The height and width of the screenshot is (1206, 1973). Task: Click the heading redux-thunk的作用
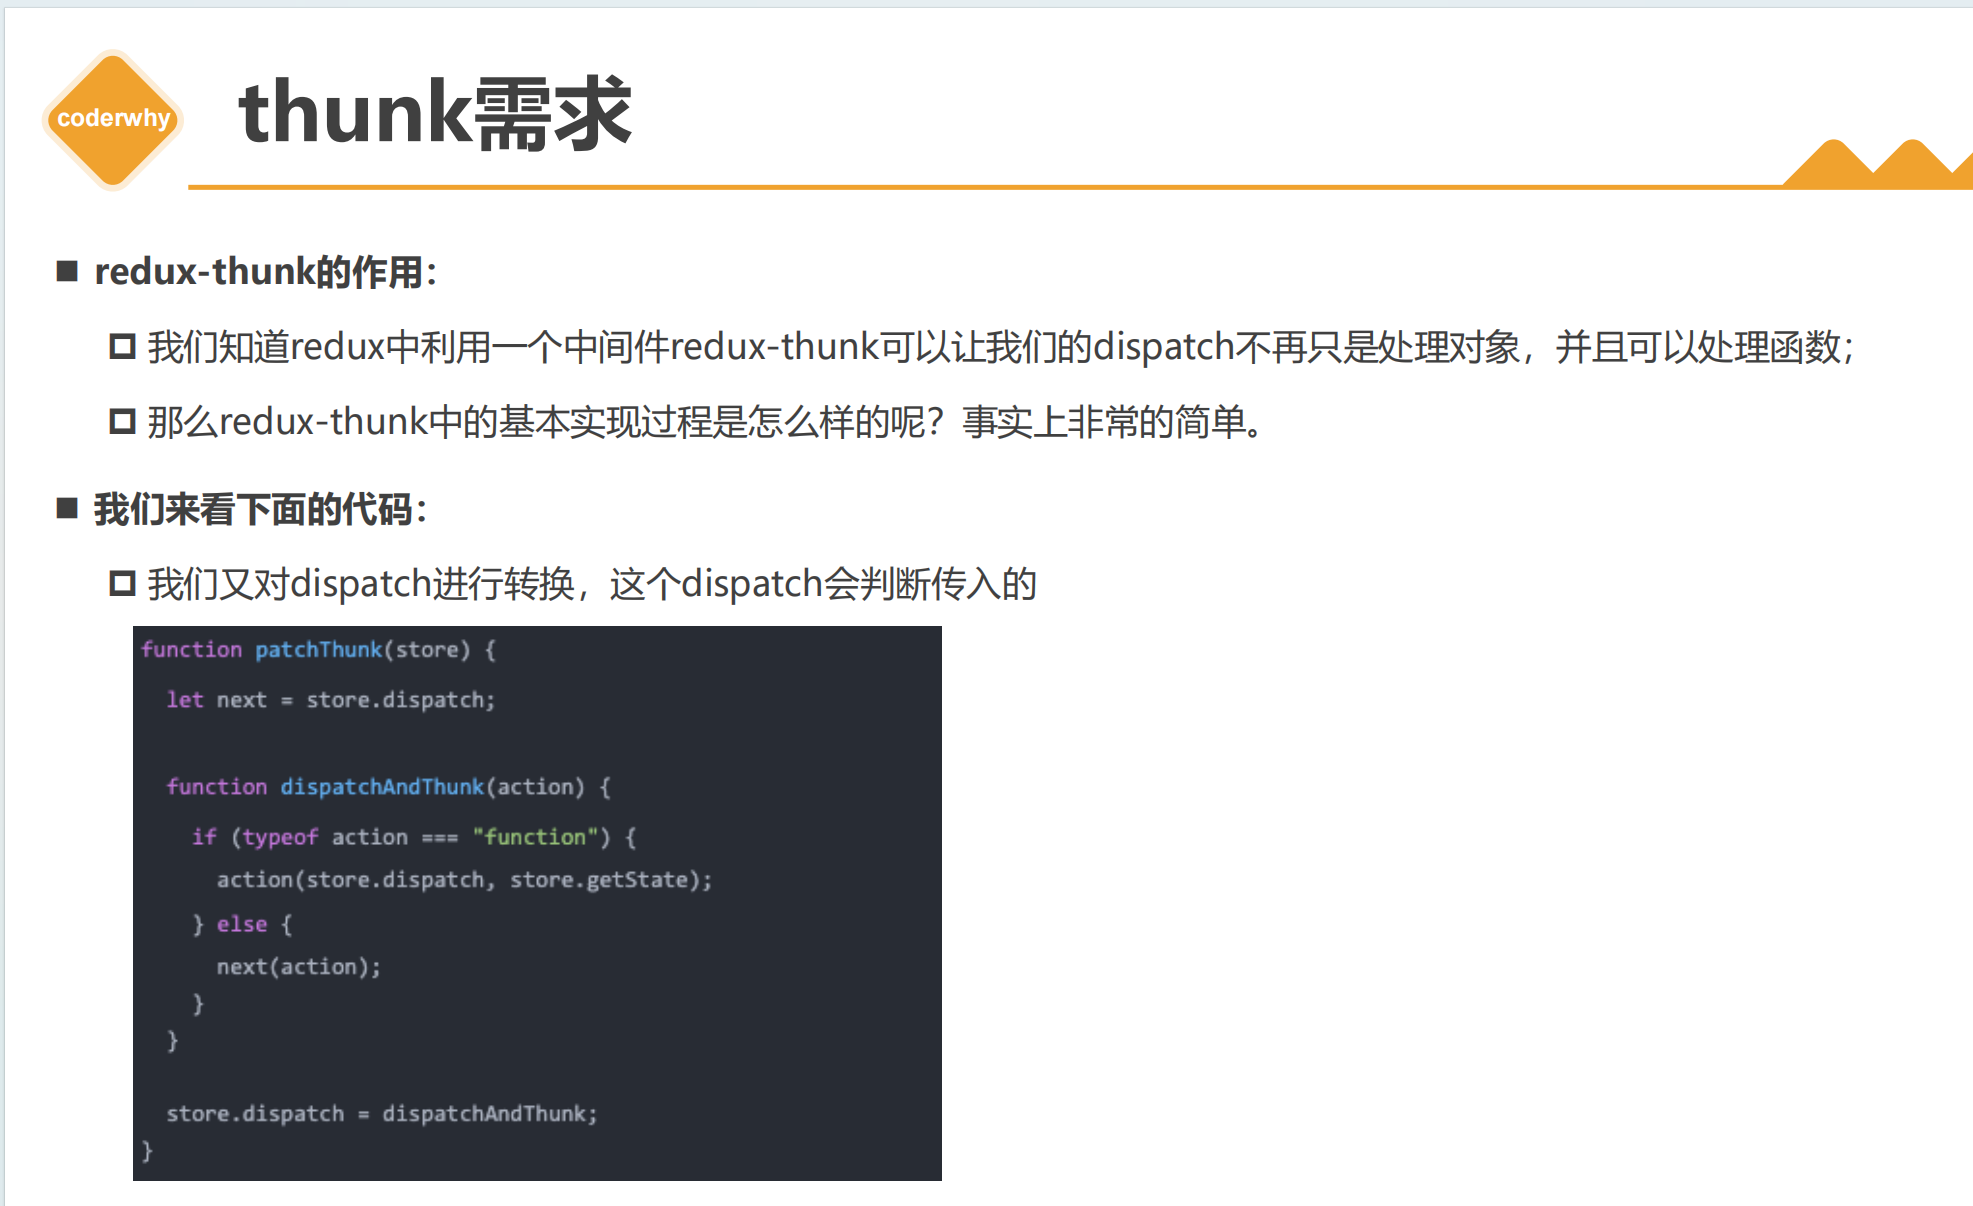(x=265, y=272)
